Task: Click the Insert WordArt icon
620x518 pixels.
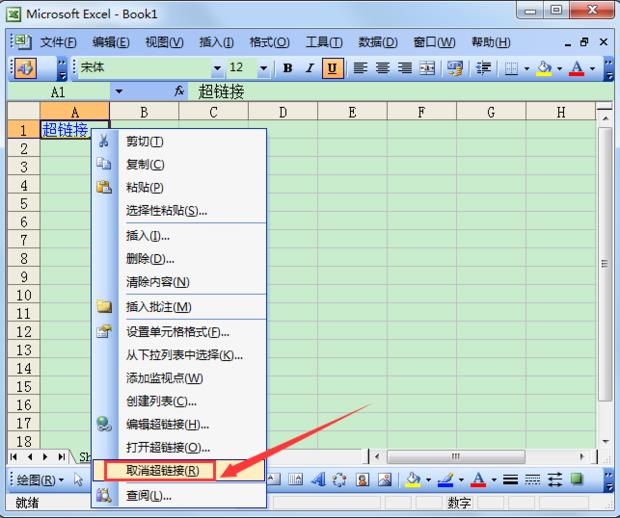Action: 318,480
